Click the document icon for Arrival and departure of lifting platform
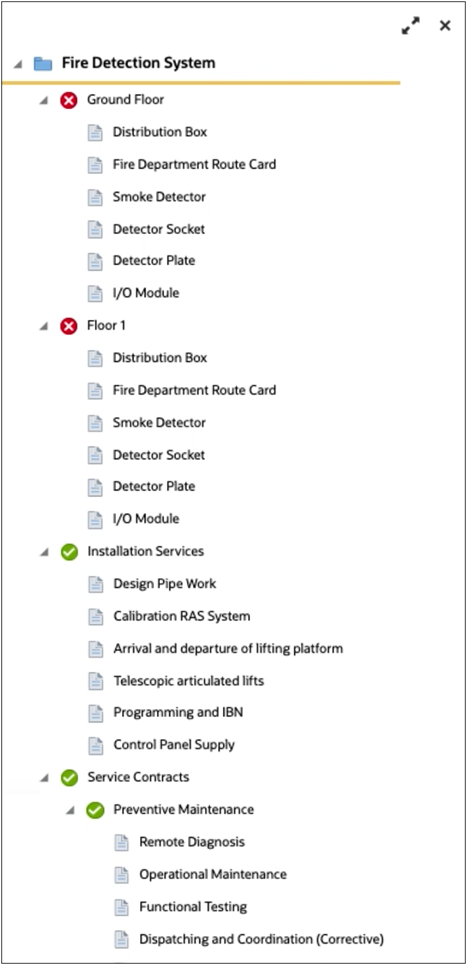This screenshot has width=467, height=965. [x=95, y=649]
